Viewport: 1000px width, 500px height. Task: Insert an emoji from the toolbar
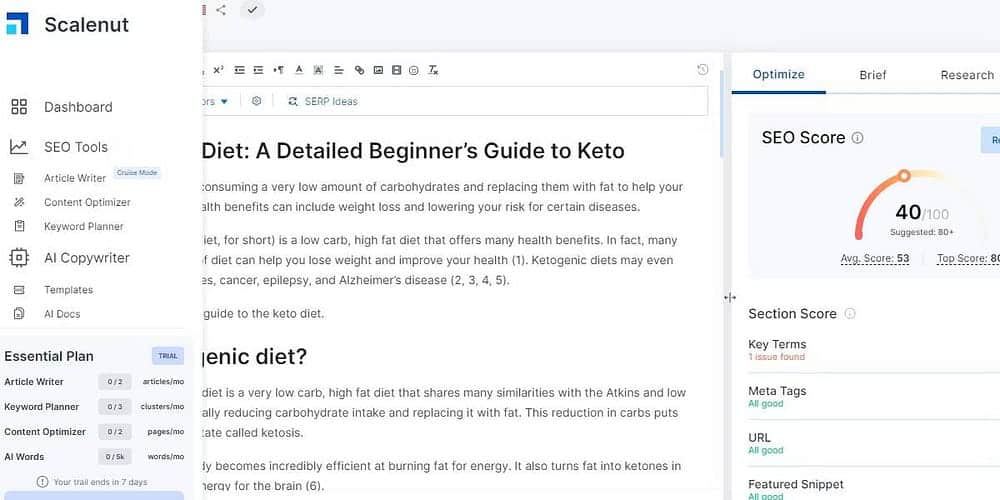414,70
